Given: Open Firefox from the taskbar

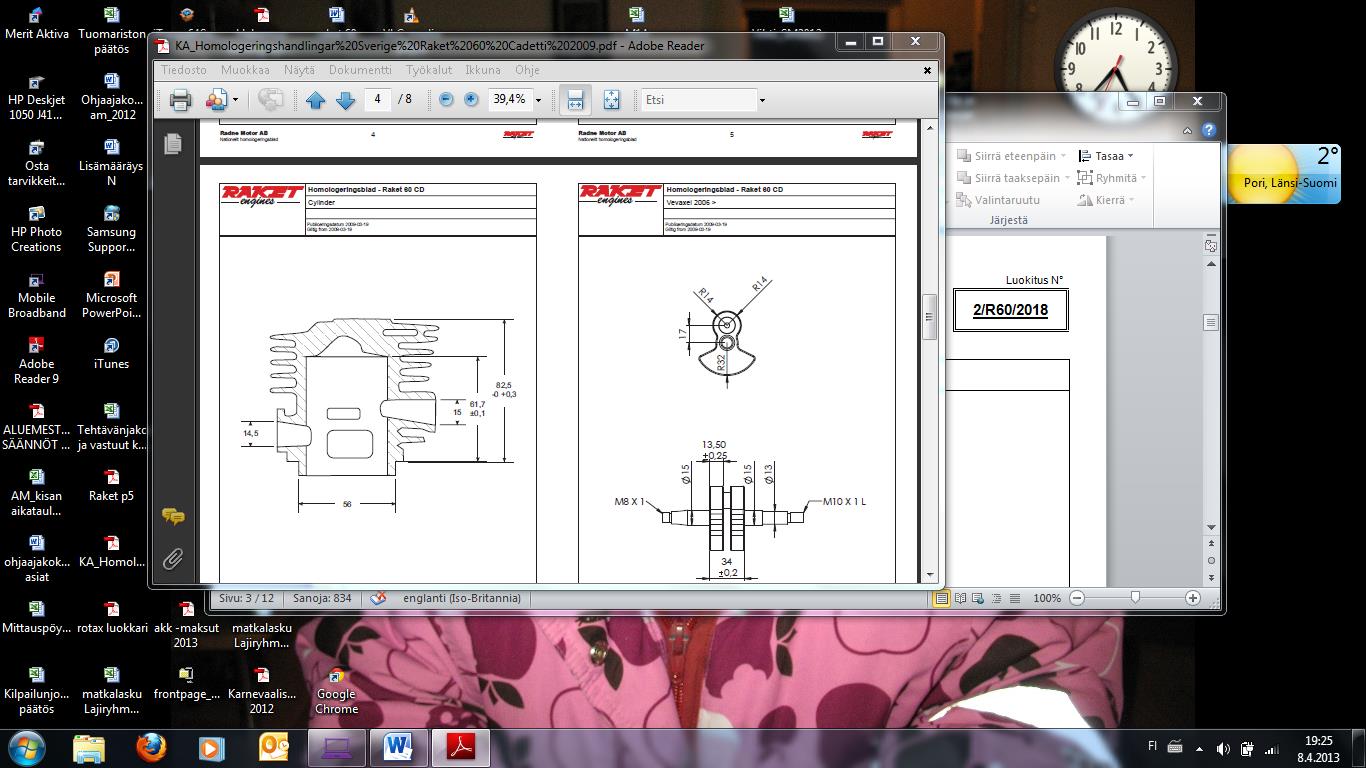Looking at the screenshot, I should click(151, 747).
